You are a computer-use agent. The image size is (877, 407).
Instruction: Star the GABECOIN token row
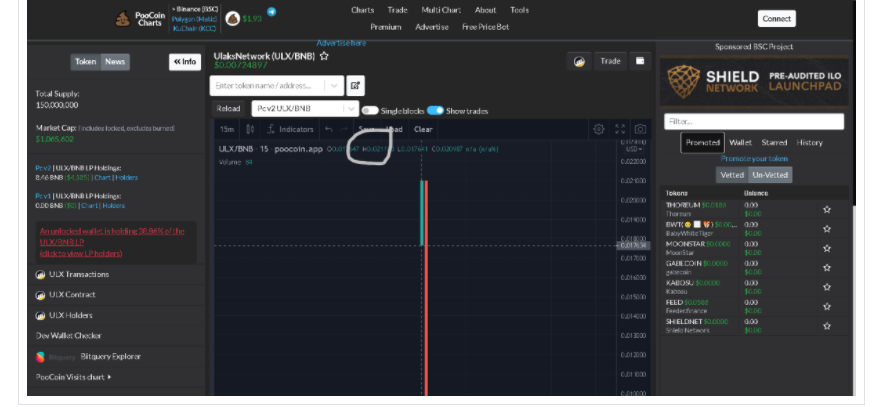827,268
